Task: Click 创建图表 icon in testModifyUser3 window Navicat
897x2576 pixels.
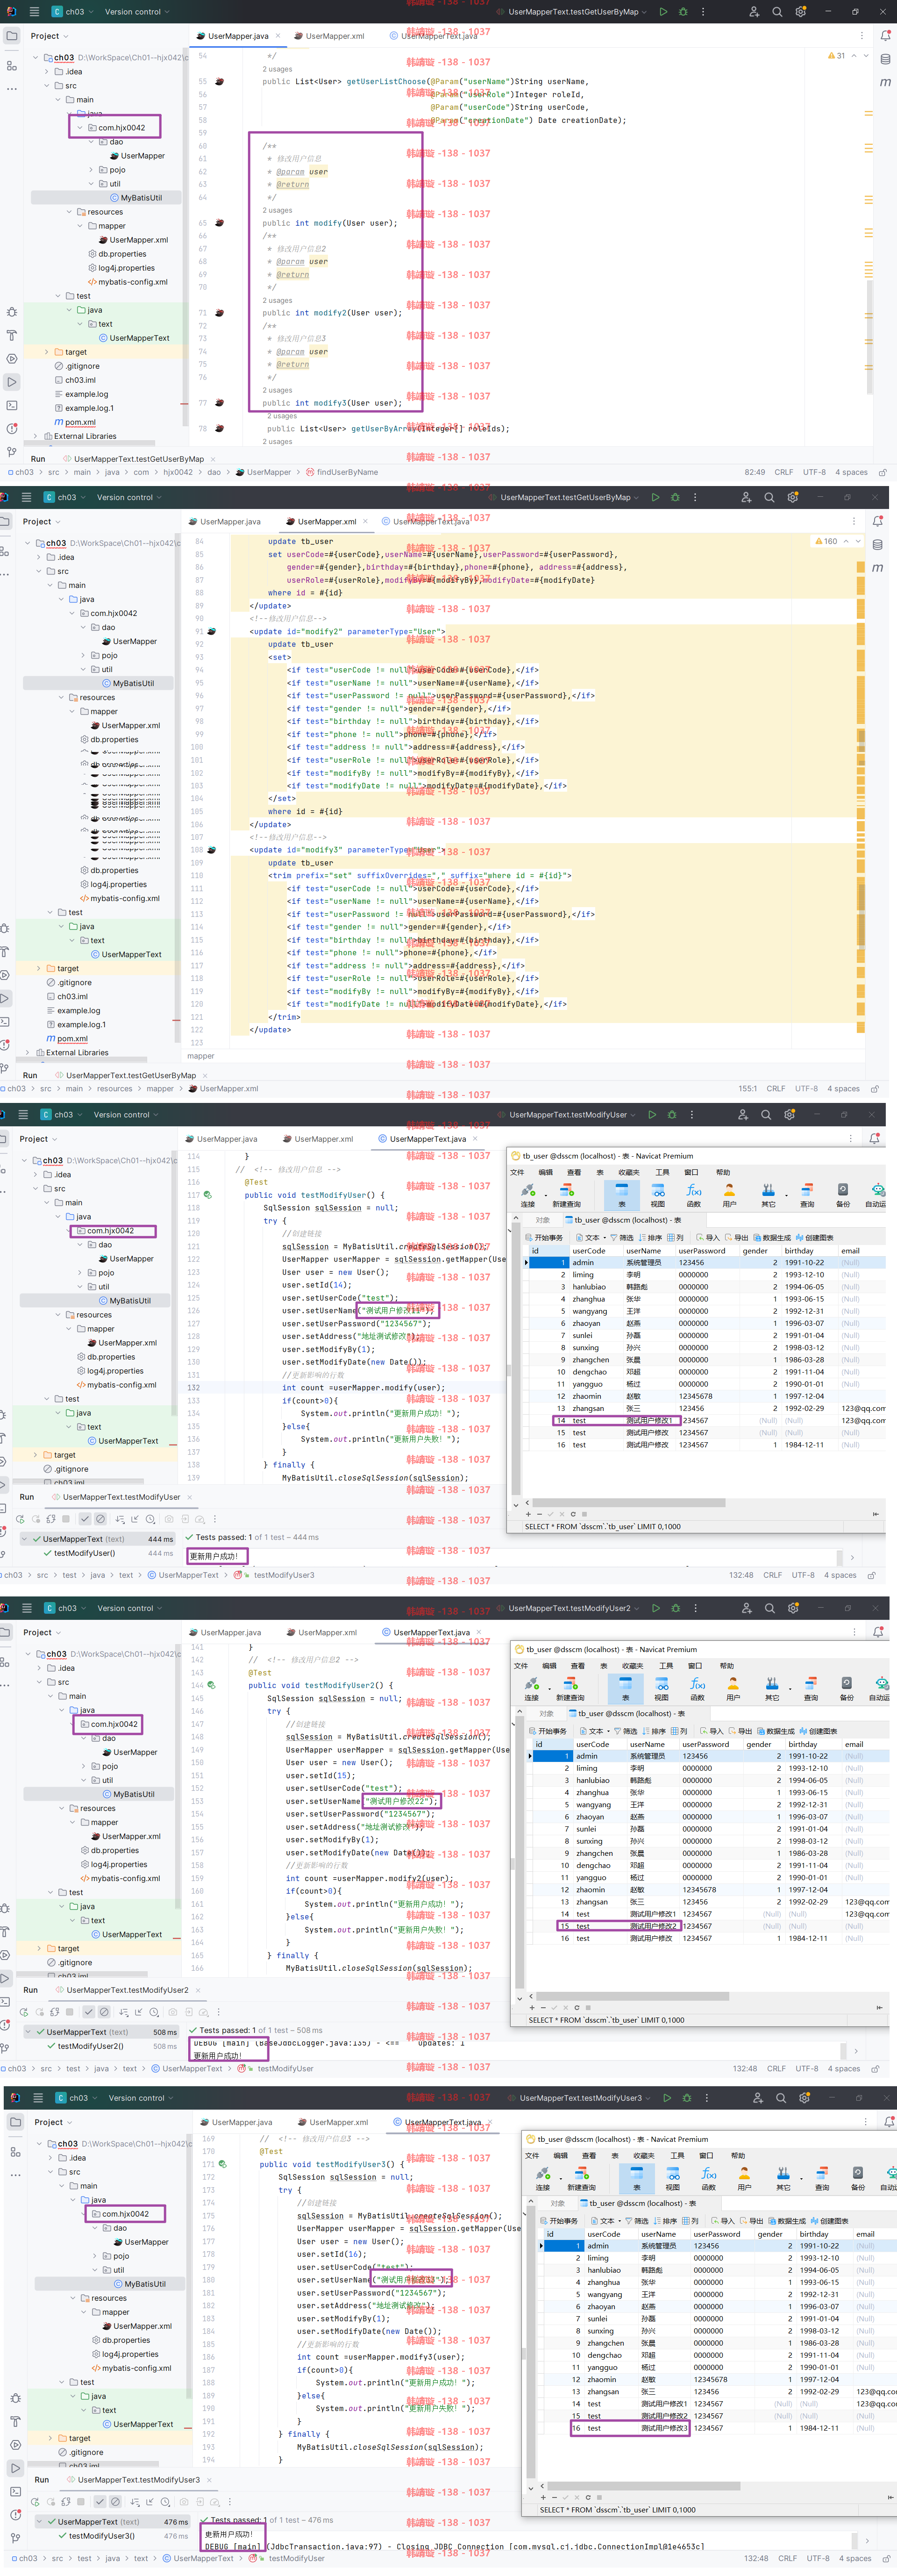Action: [x=829, y=2221]
